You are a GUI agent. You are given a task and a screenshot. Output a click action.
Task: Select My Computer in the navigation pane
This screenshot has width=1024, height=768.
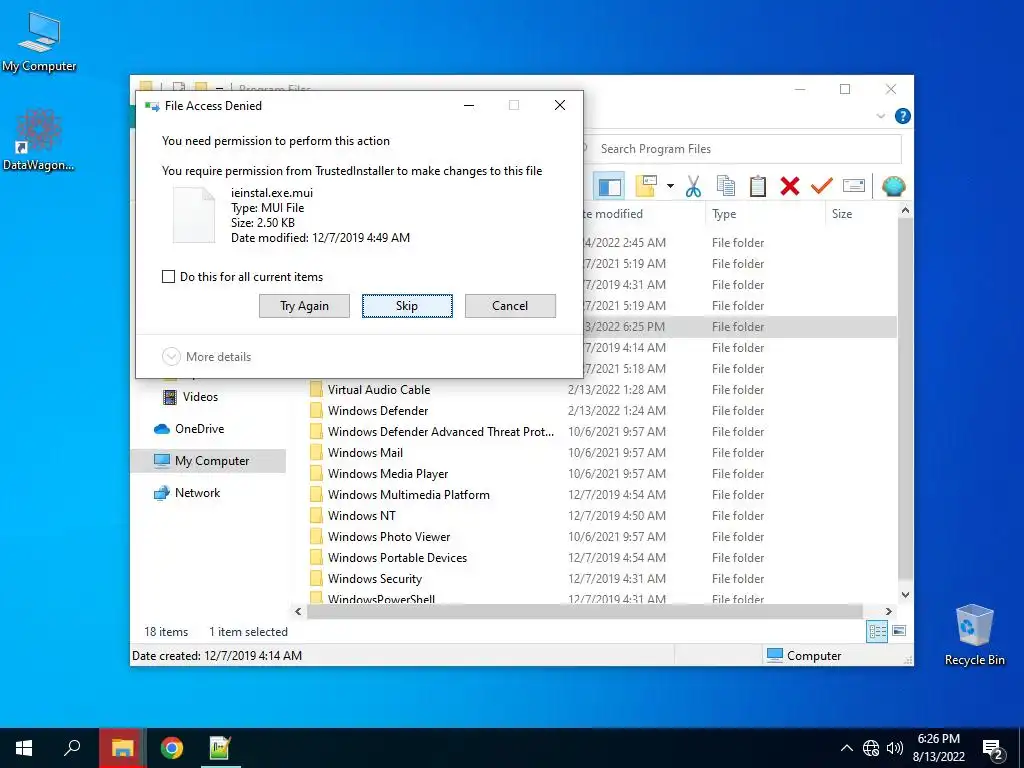pyautogui.click(x=212, y=460)
